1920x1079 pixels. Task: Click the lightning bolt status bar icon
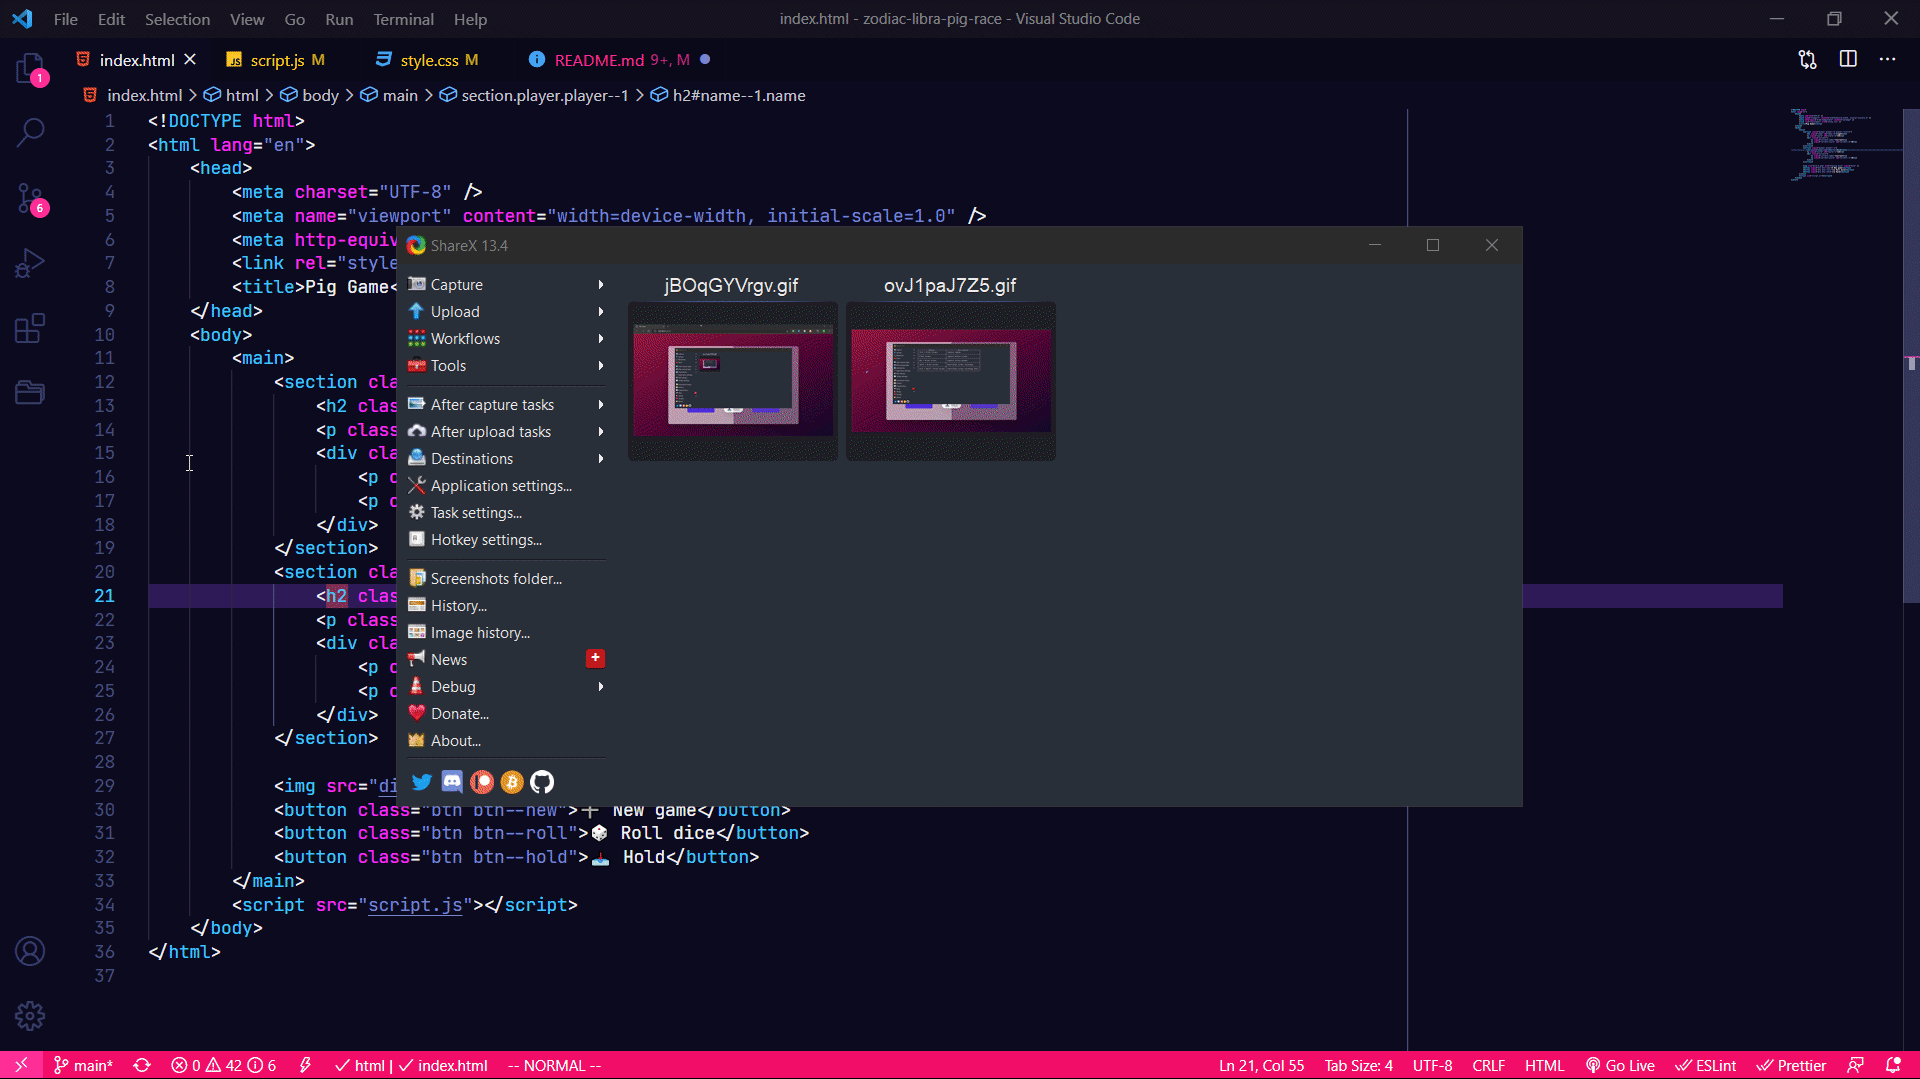pyautogui.click(x=305, y=1065)
